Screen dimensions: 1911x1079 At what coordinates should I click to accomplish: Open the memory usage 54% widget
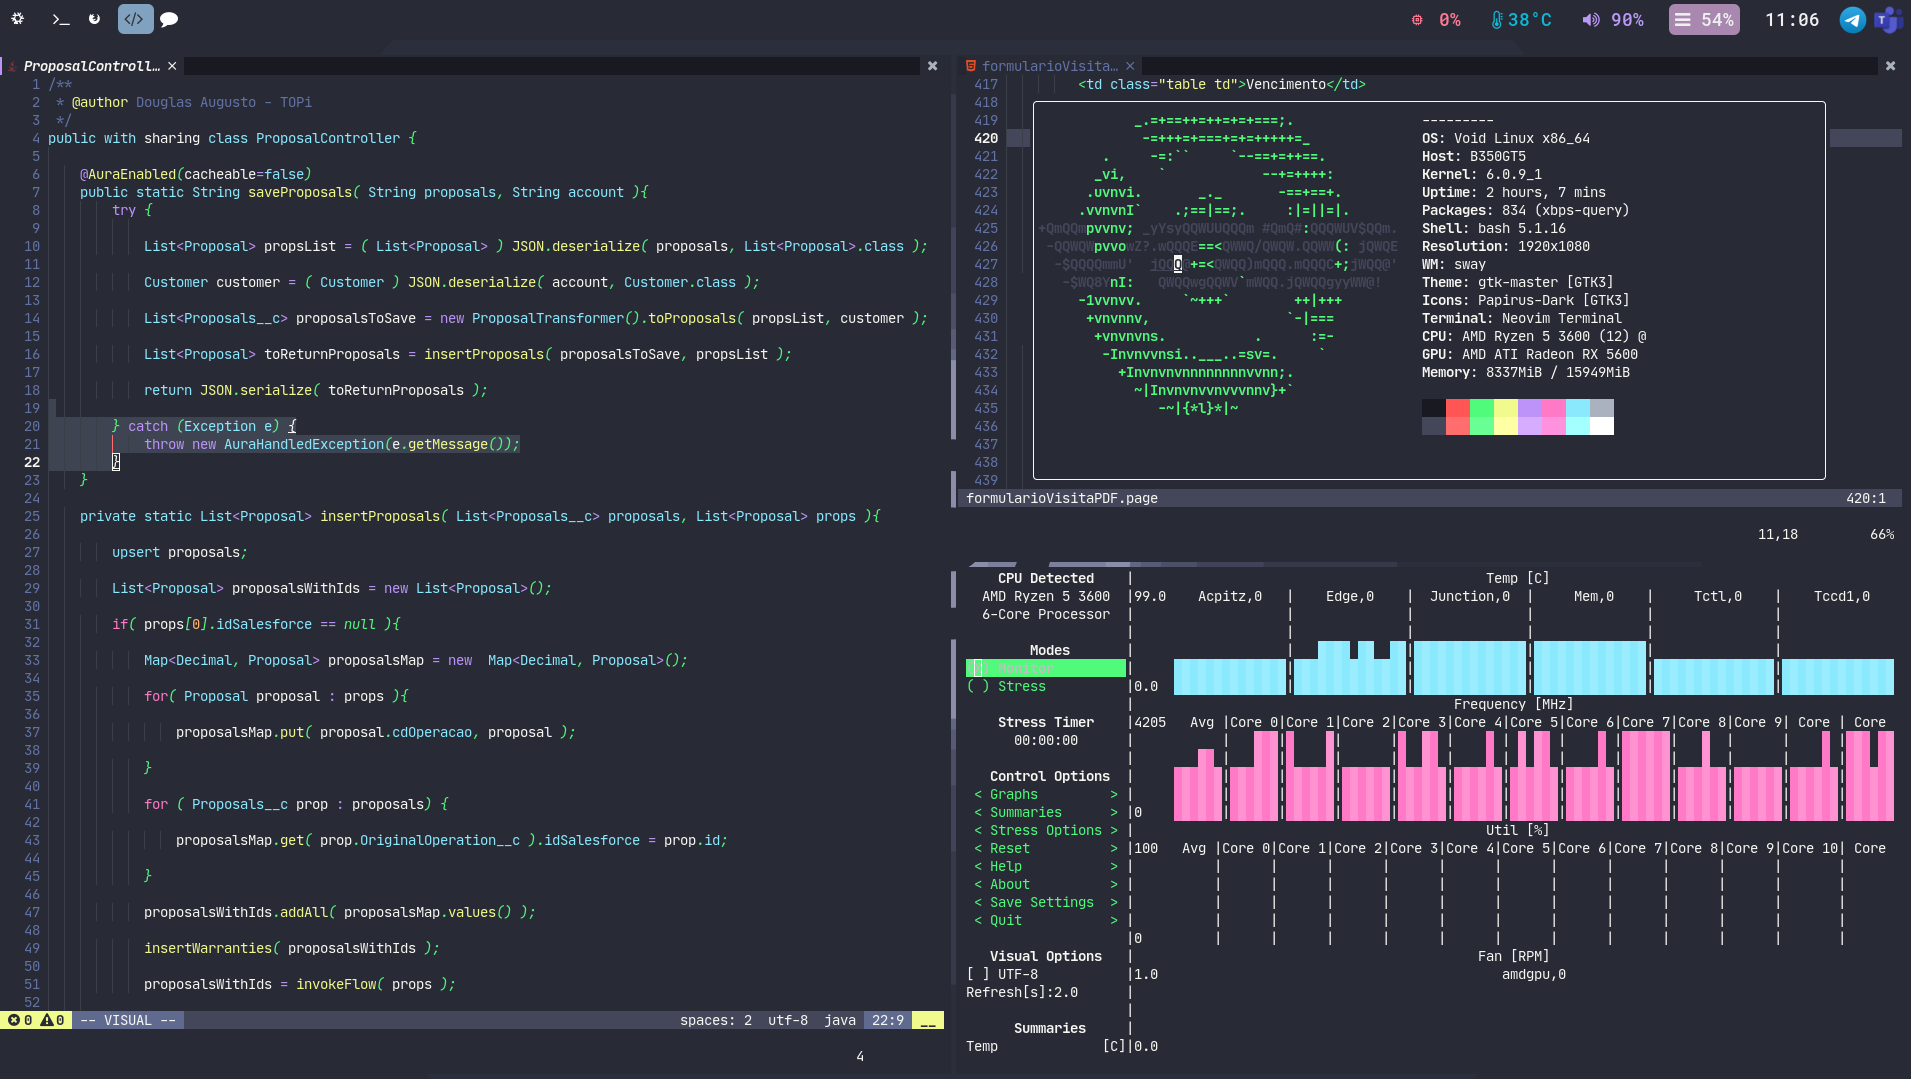coord(1704,20)
